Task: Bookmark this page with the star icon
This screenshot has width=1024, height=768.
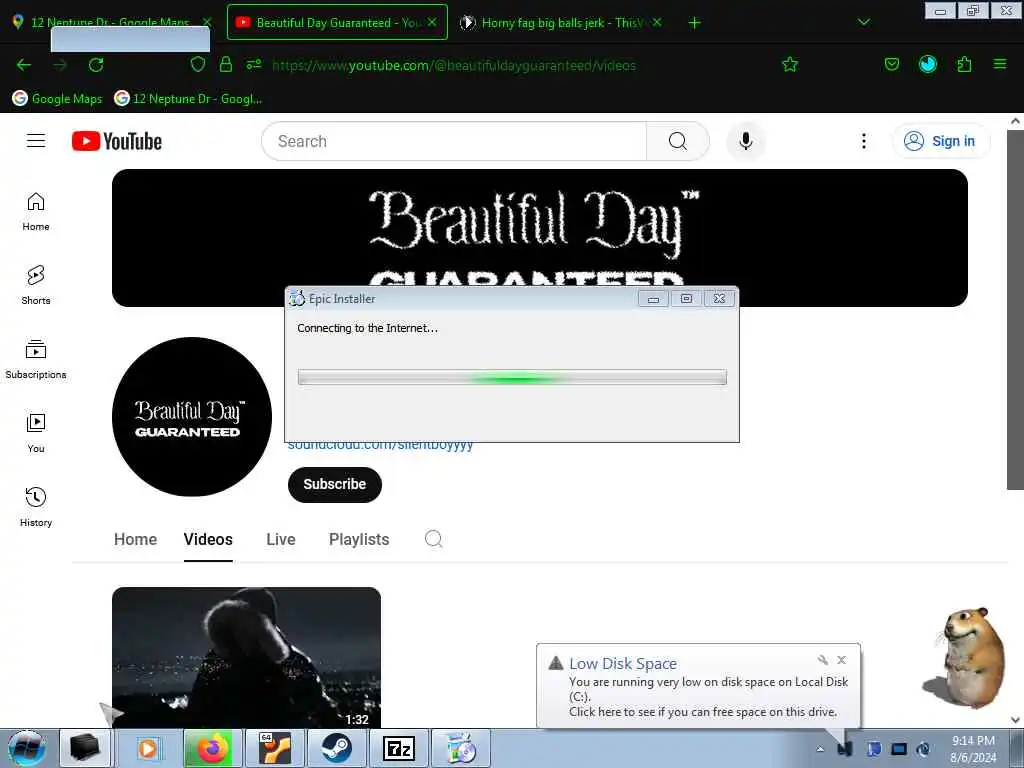Action: click(790, 64)
